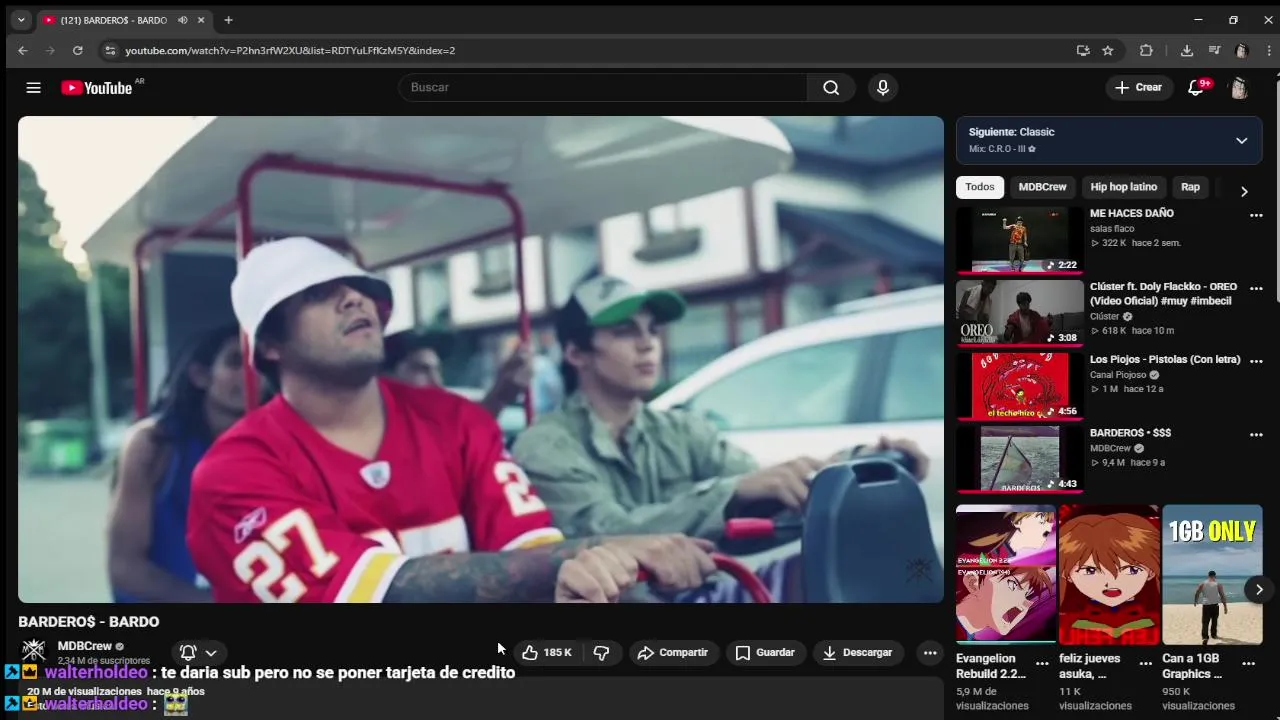1280x720 pixels.
Task: Open Clúster OREO video thumbnail
Action: [x=1019, y=313]
